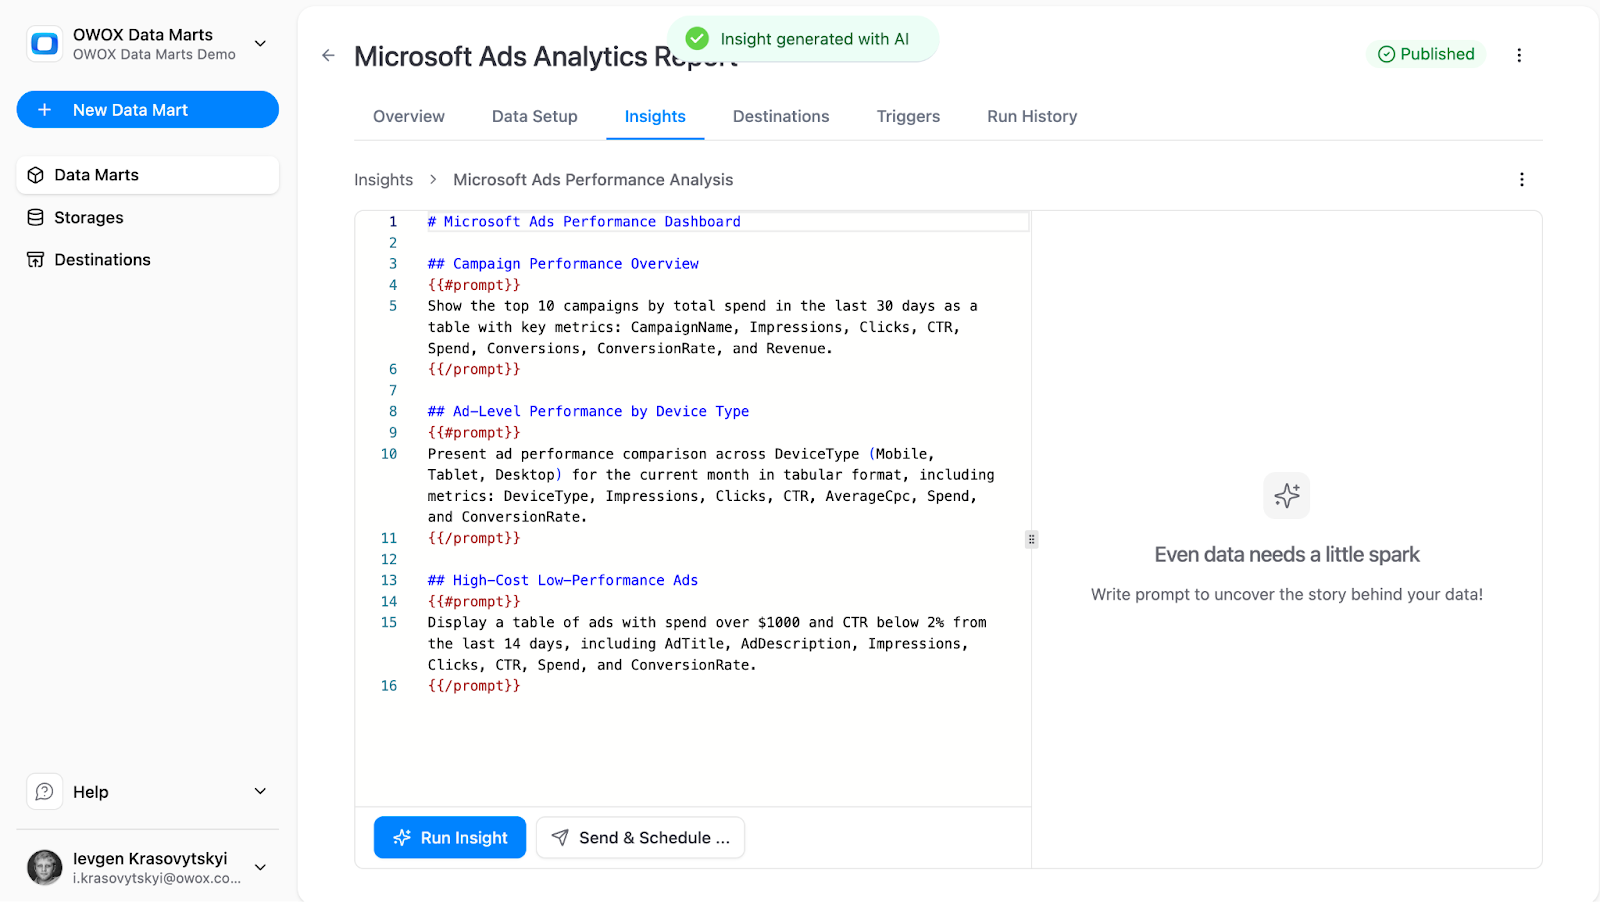Screen dimensions: 1600x902
Task: Click the New Data Mart button
Action: (147, 109)
